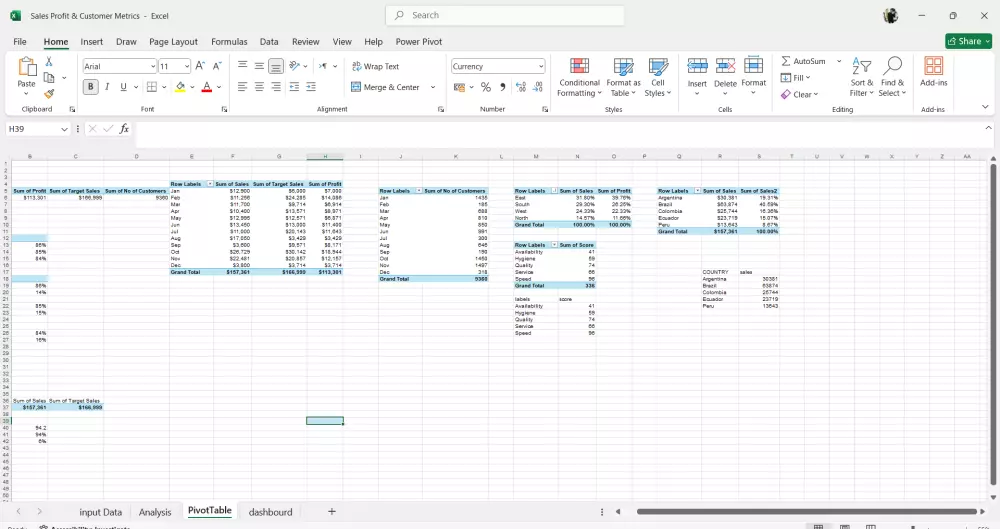This screenshot has width=1000, height=529.
Task: Open Cell Styles gallery
Action: [x=658, y=77]
